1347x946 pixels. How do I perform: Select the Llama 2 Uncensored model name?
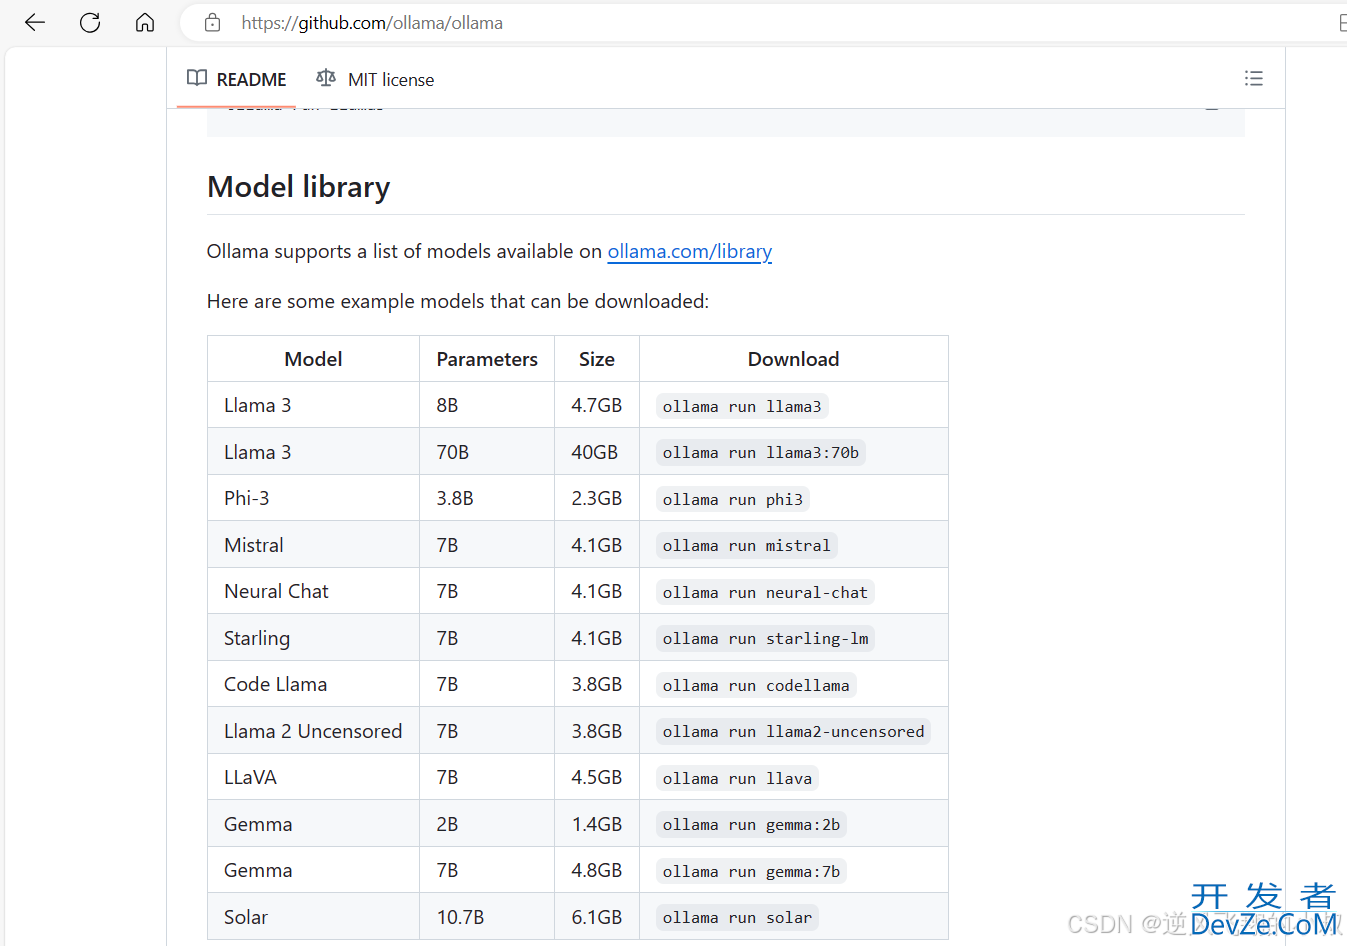[x=313, y=731]
